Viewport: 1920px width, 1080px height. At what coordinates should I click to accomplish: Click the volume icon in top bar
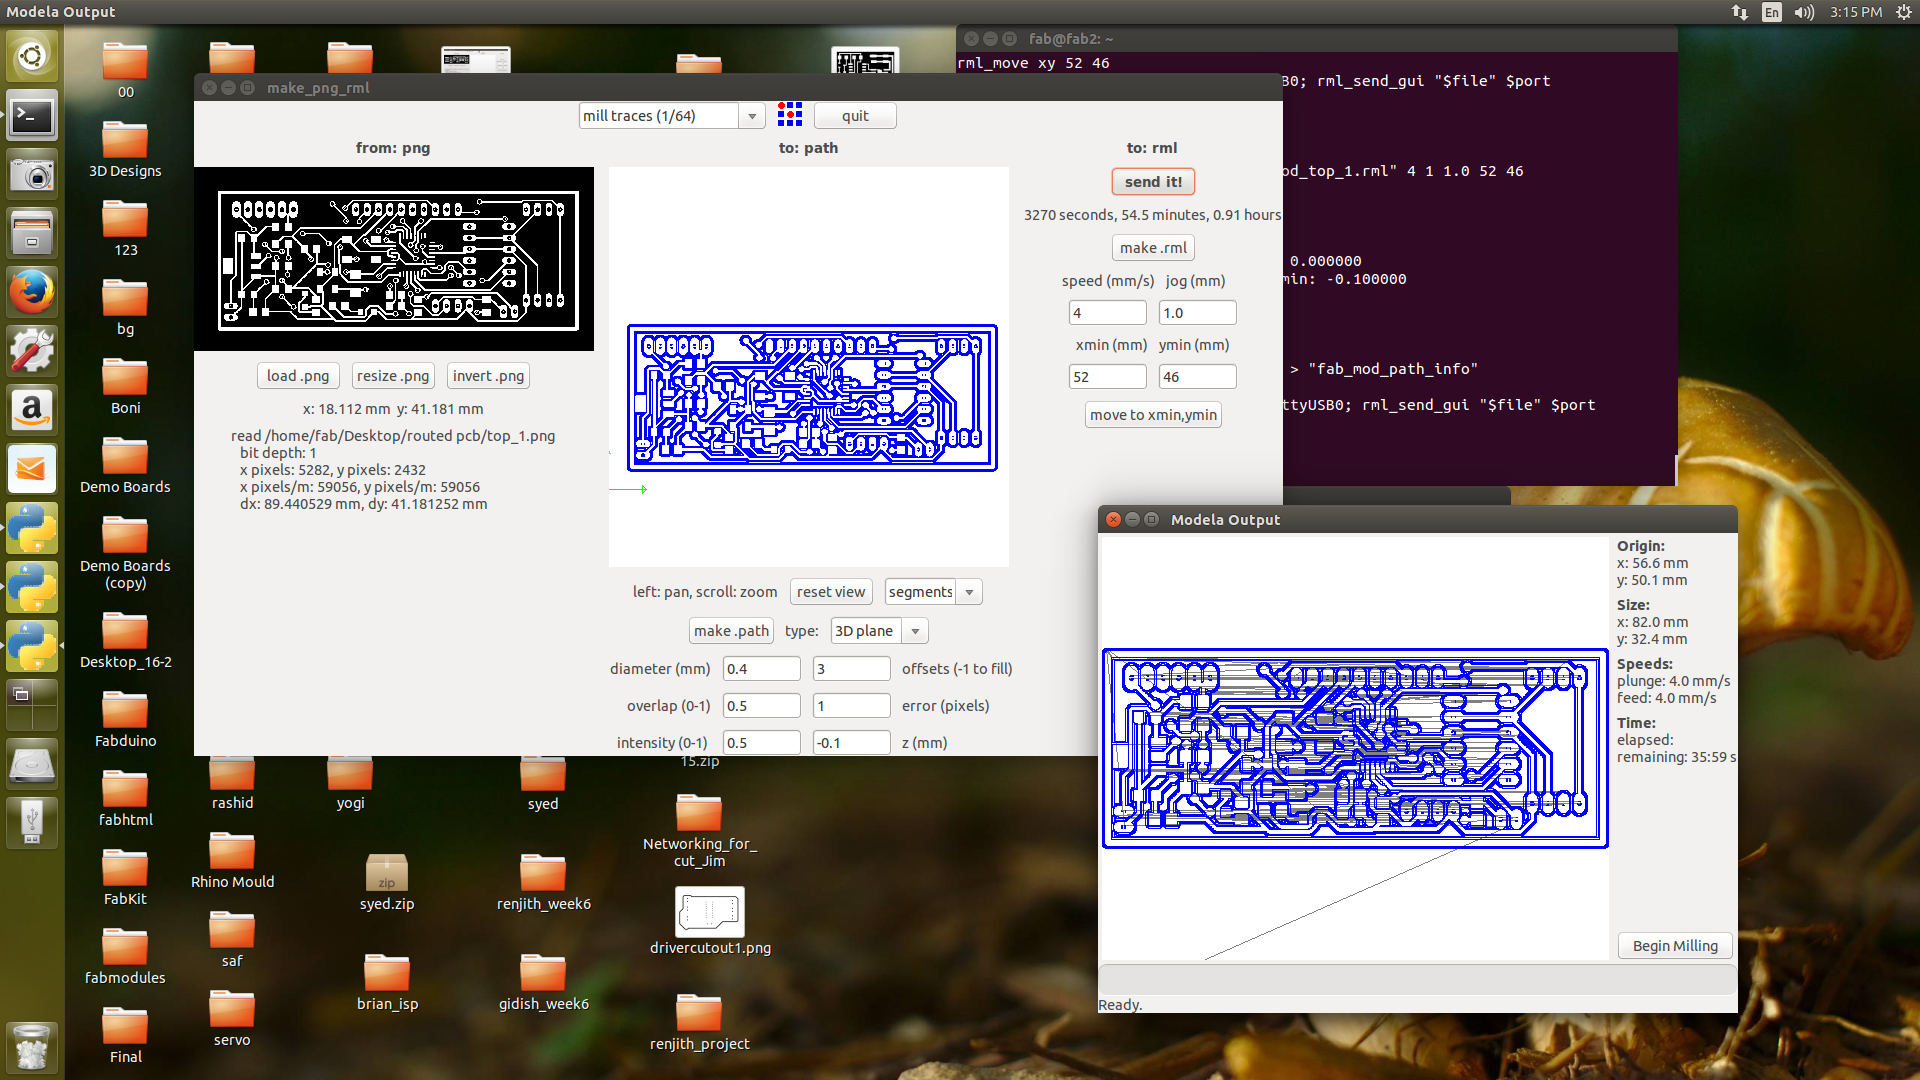(x=1804, y=12)
